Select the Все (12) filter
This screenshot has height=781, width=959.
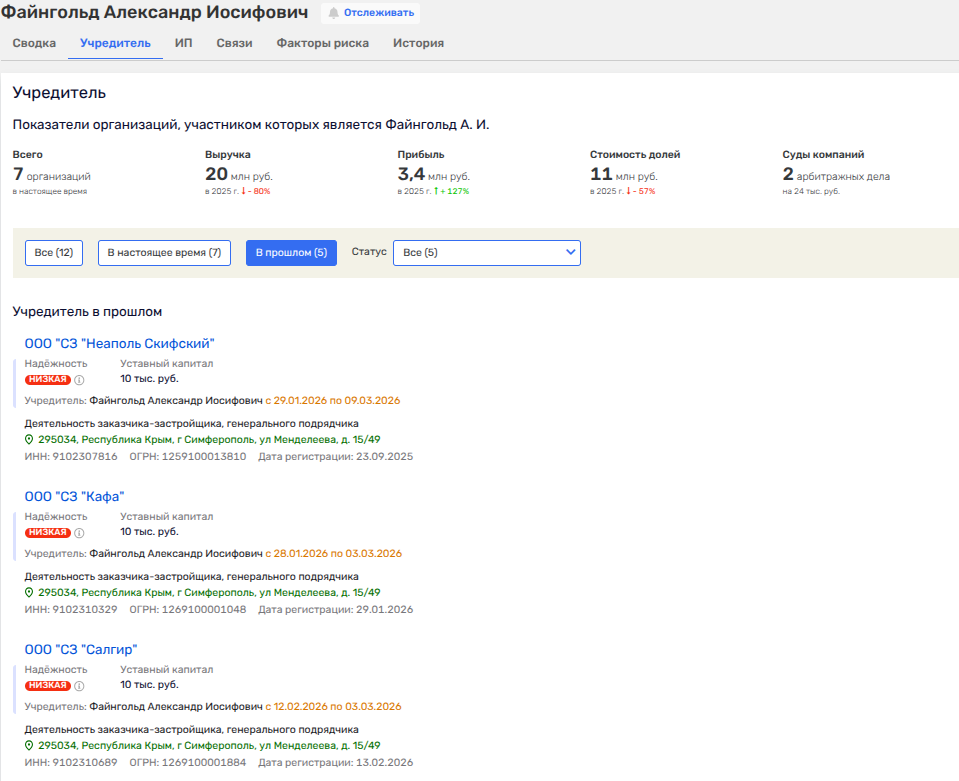pos(54,253)
